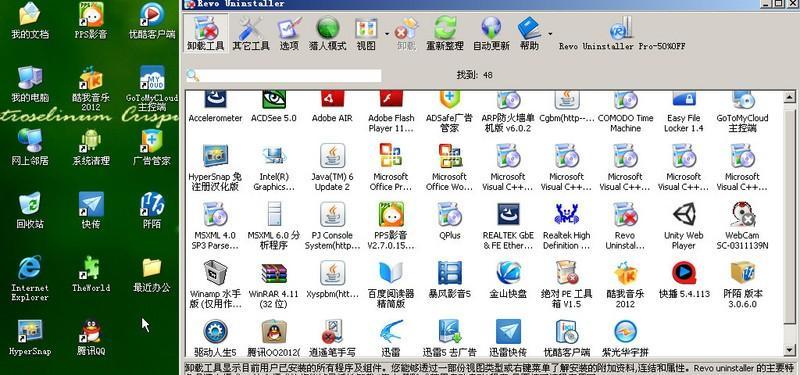800x375 pixels.
Task: Select Revo Uninstal... program entry
Action: coord(625,226)
